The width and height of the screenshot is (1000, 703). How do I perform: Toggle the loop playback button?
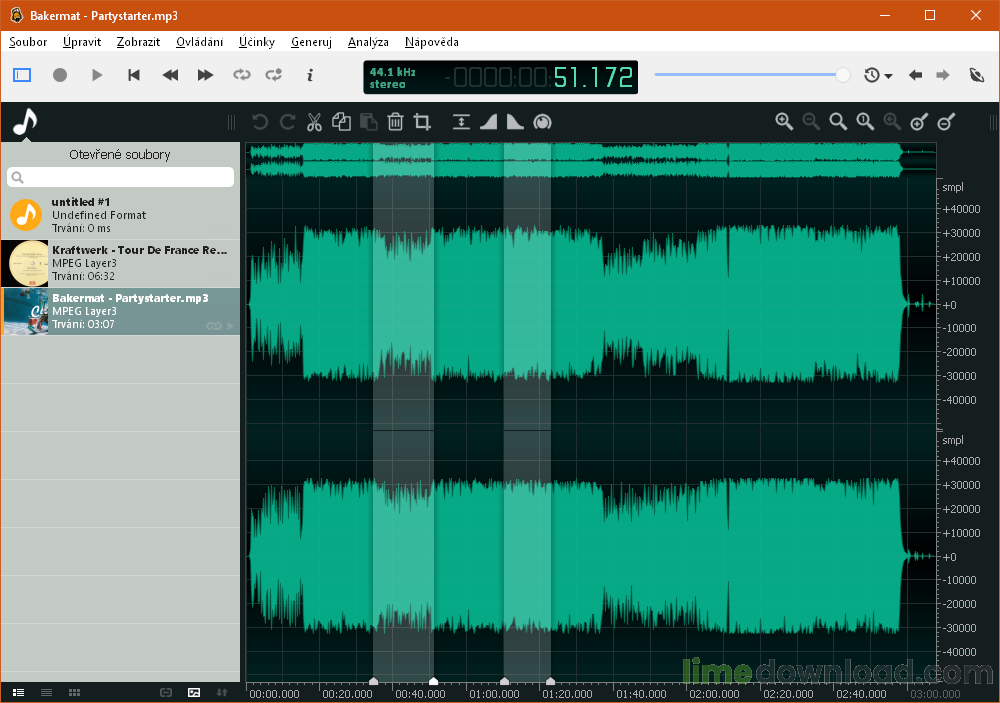tap(241, 75)
